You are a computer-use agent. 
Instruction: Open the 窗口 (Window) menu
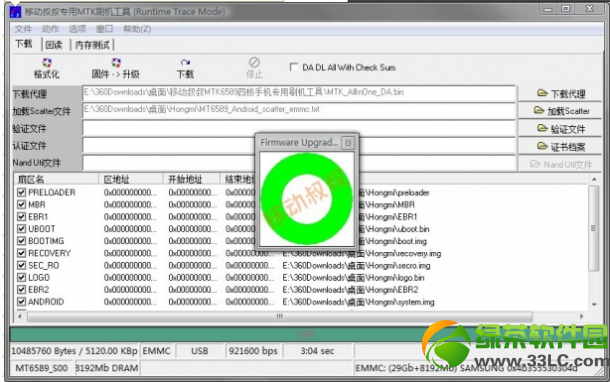(104, 29)
